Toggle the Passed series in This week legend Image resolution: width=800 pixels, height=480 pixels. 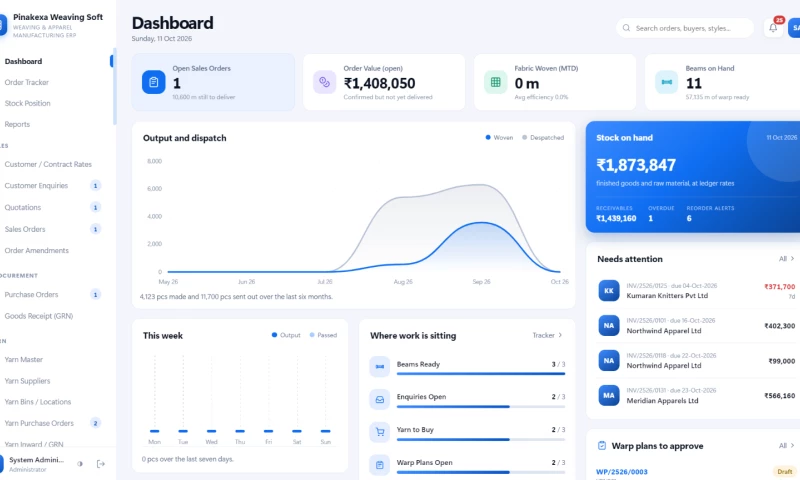pyautogui.click(x=323, y=335)
